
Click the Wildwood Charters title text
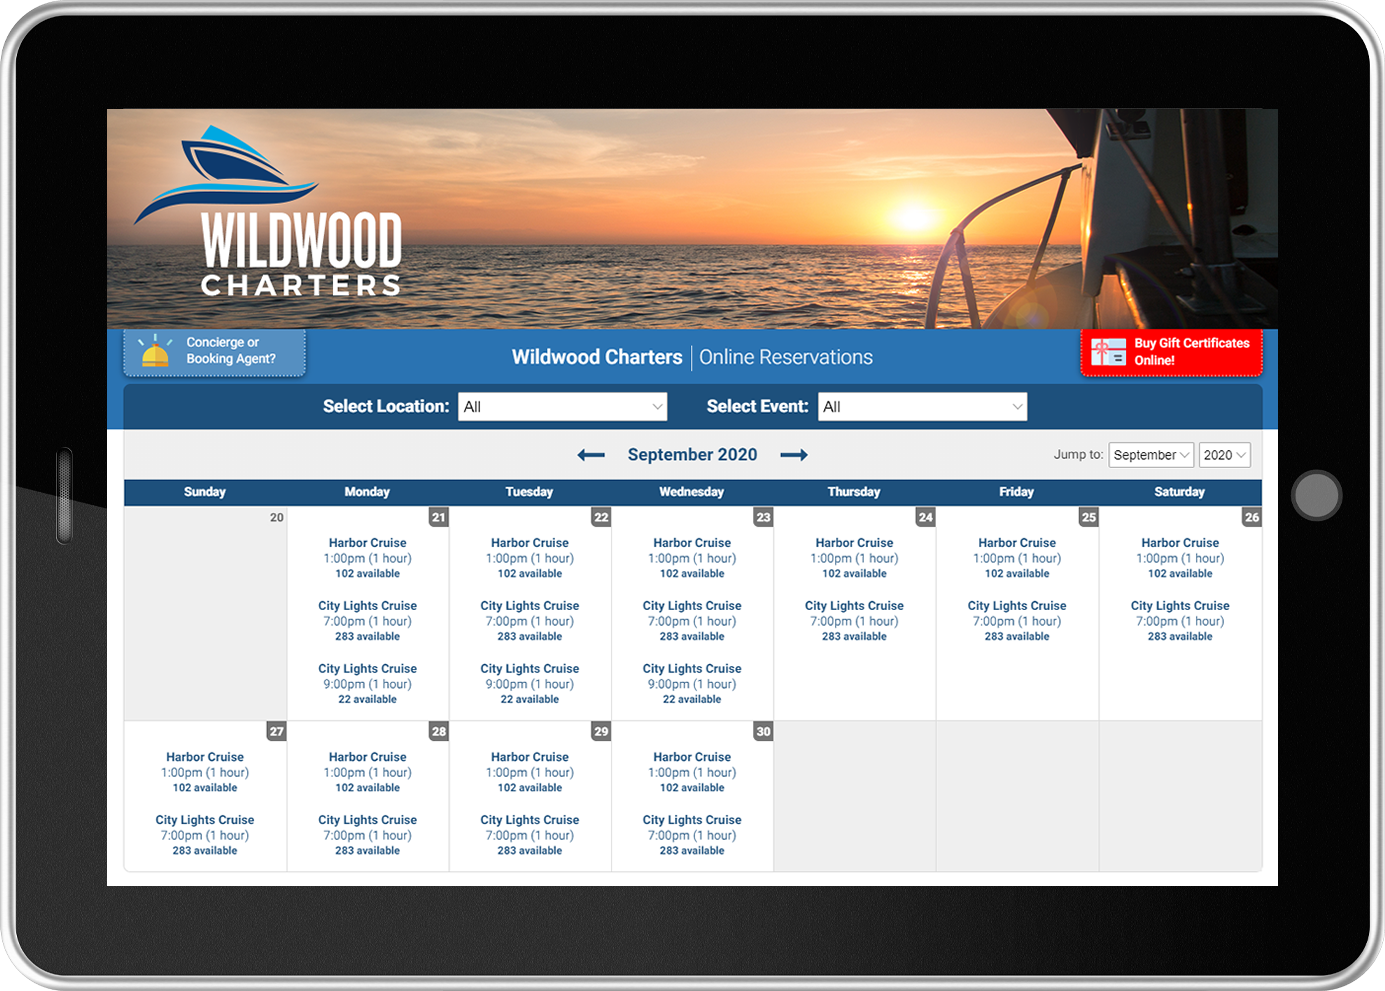tap(597, 357)
